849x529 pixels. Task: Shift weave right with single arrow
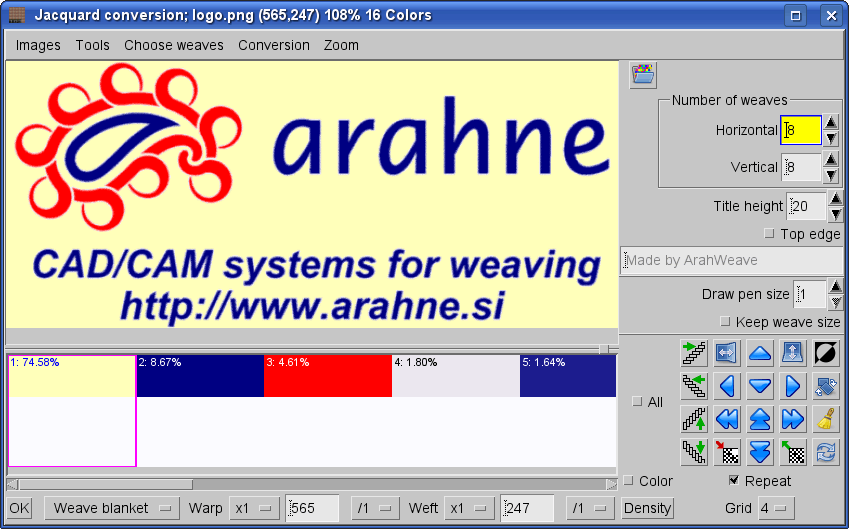click(793, 387)
